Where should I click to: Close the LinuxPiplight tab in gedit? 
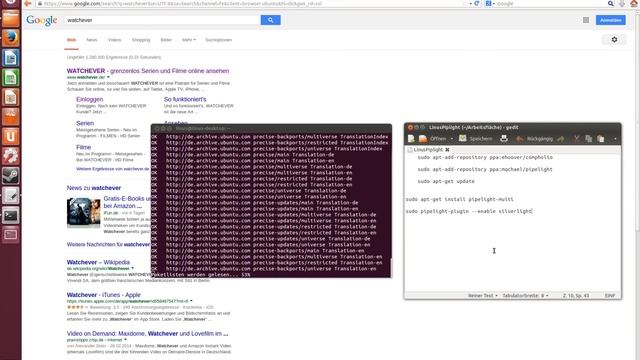click(x=447, y=150)
